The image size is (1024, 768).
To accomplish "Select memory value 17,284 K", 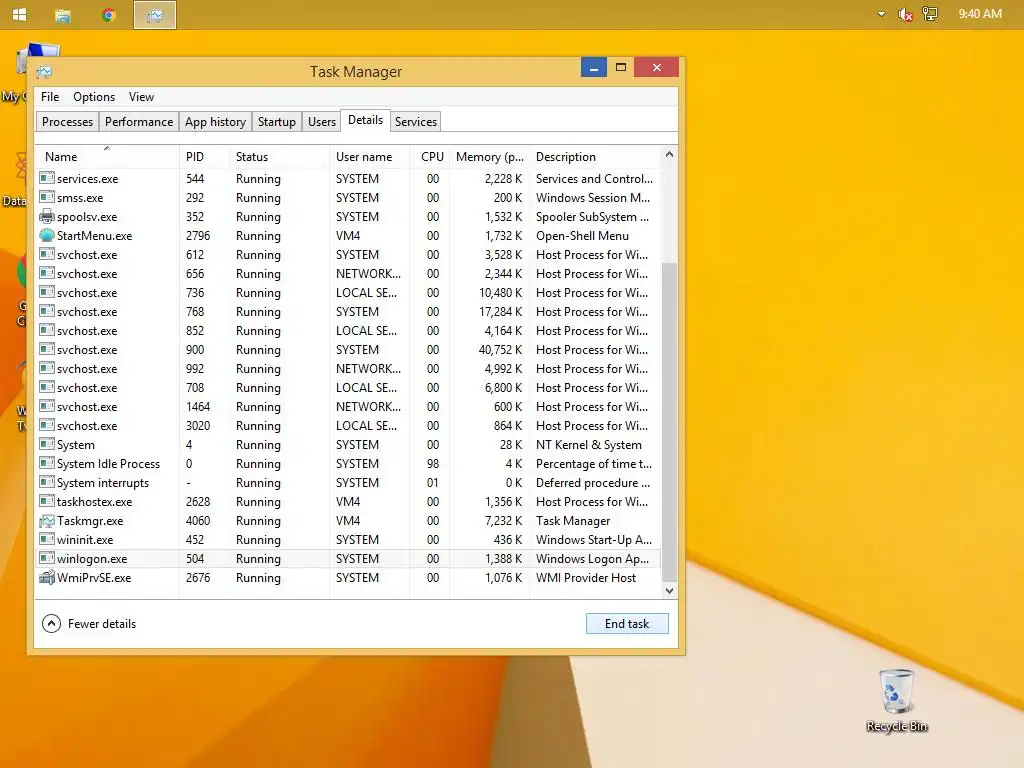I will pyautogui.click(x=500, y=312).
